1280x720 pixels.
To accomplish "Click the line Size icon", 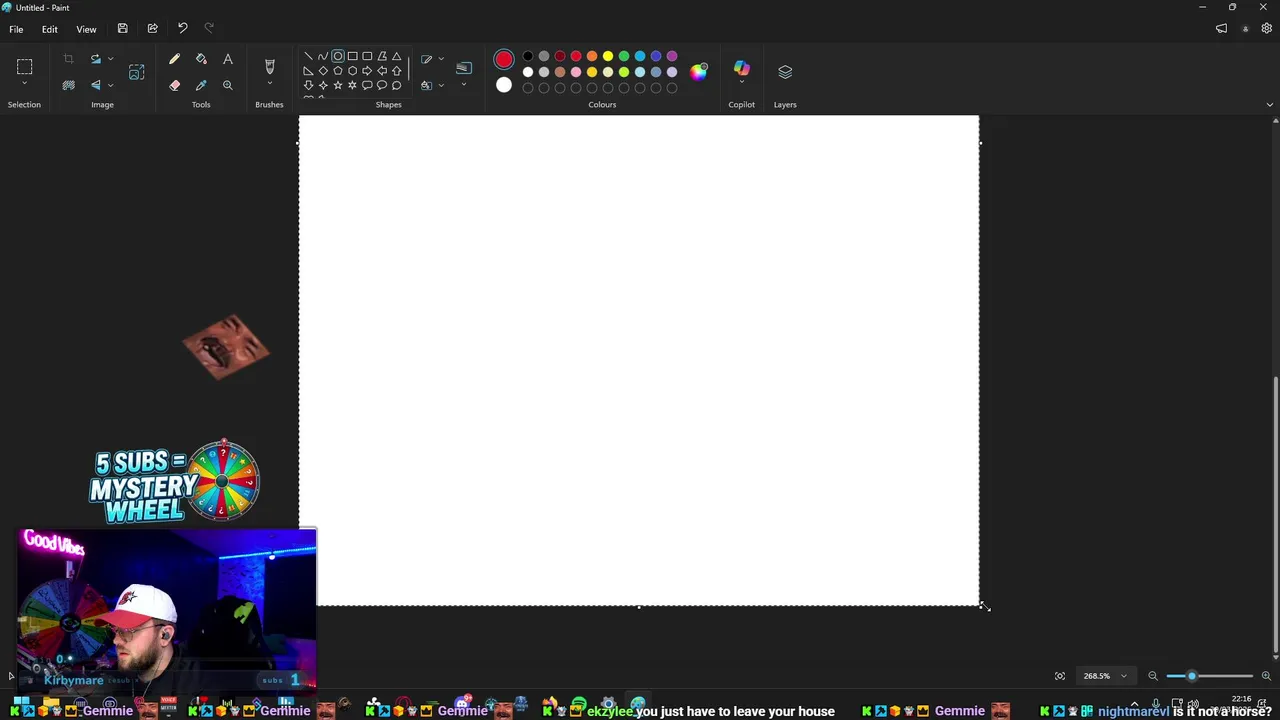I will [464, 68].
